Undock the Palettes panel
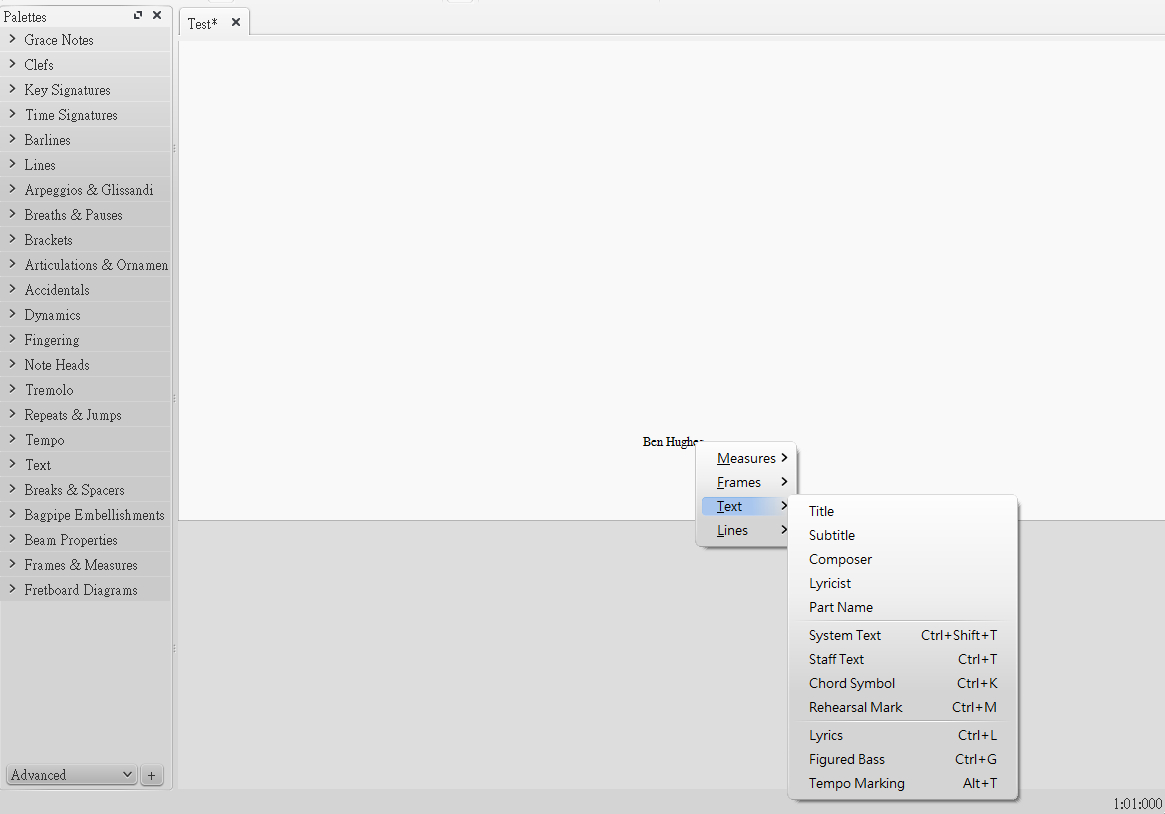Screen dimensions: 1165x814 137,15
